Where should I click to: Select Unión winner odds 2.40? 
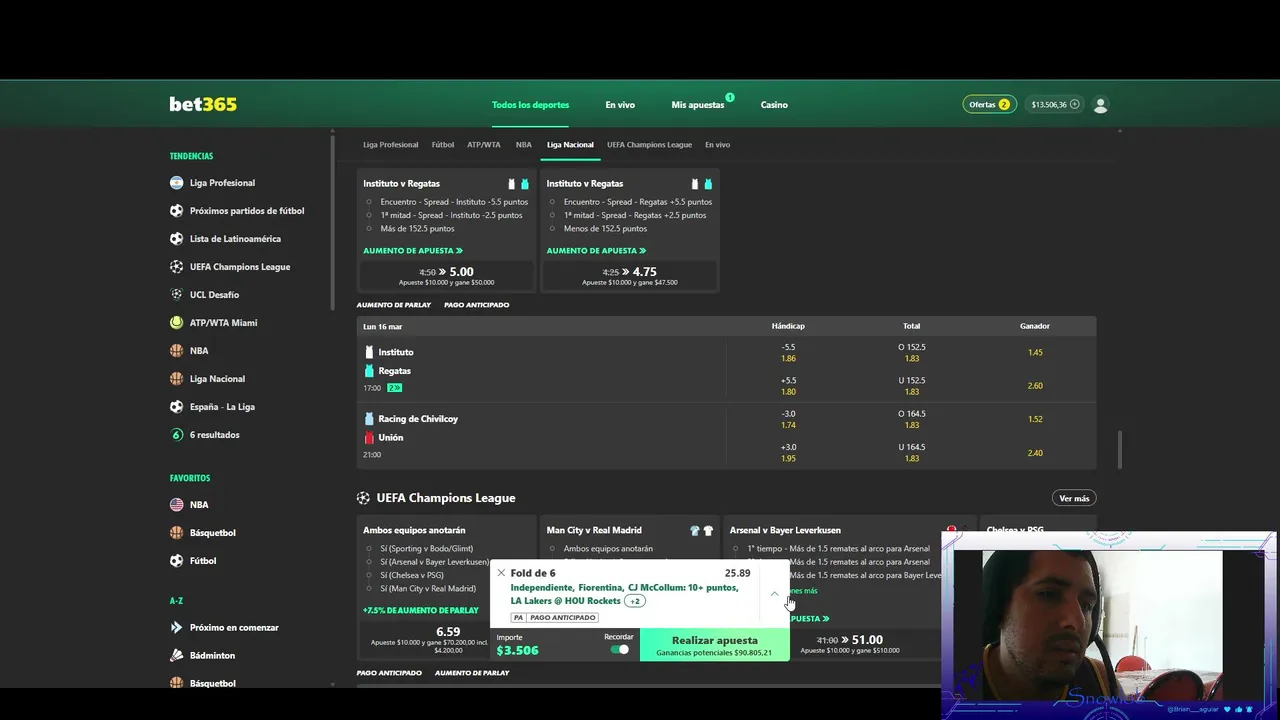(x=1035, y=453)
